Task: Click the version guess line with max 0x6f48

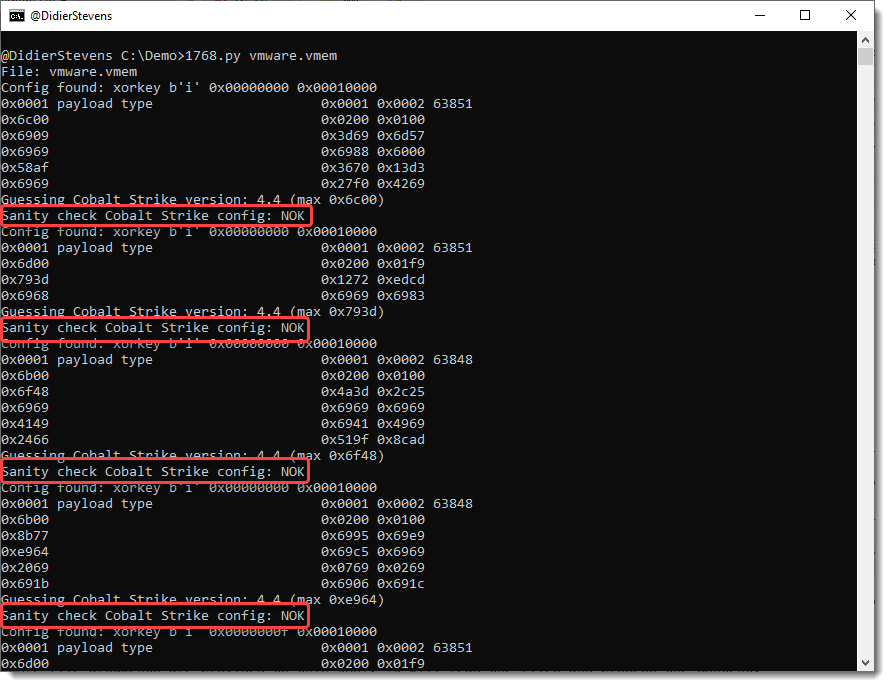Action: click(192, 456)
